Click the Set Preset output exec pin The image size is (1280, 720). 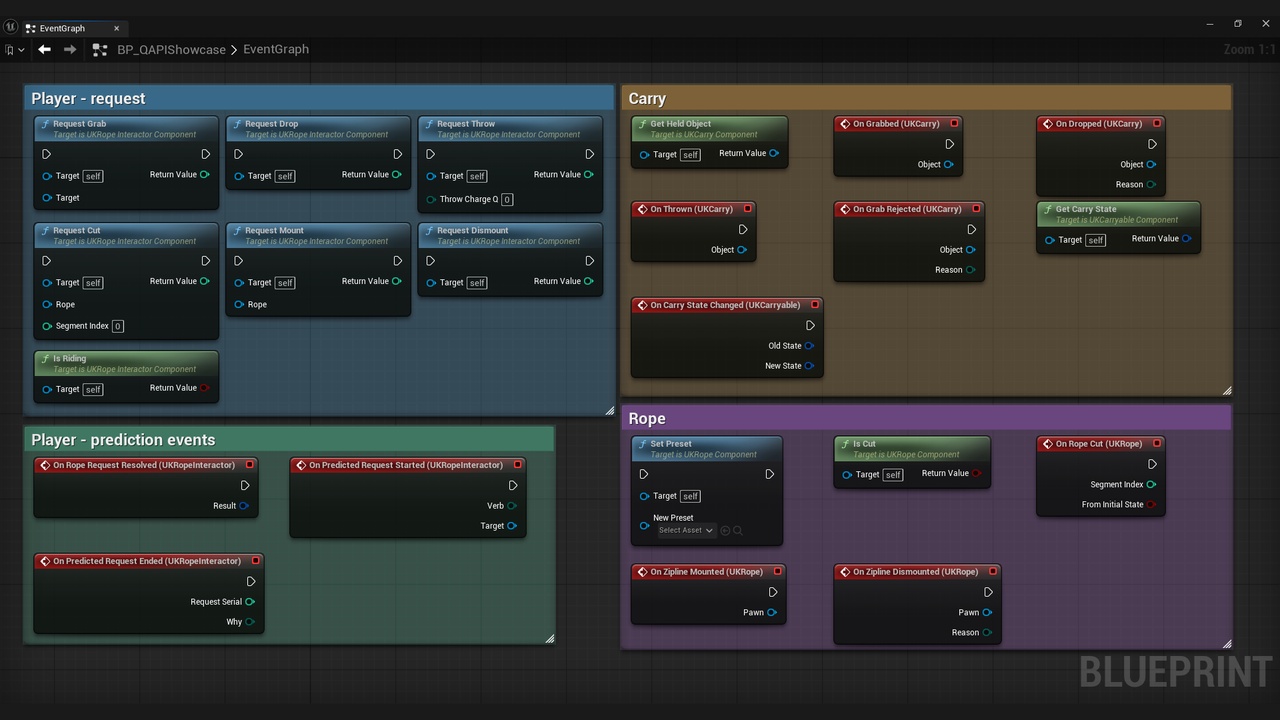click(x=769, y=474)
